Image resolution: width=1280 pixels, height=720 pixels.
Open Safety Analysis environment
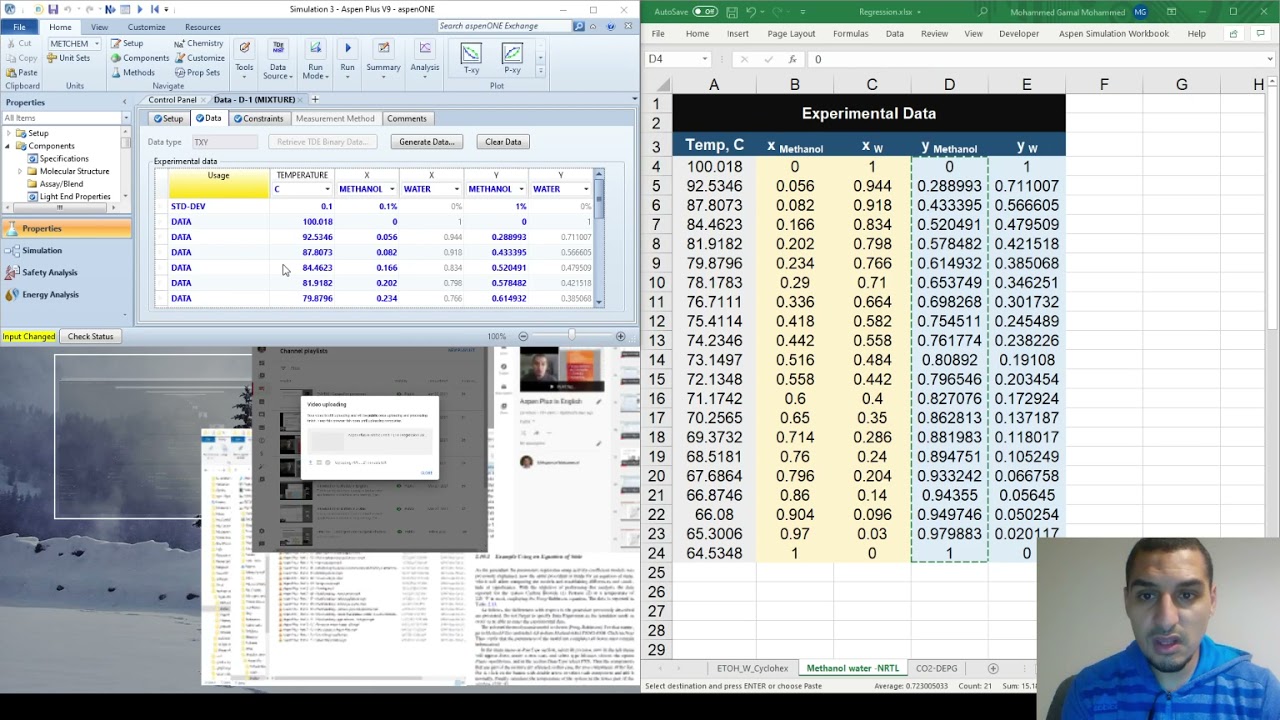[66, 273]
